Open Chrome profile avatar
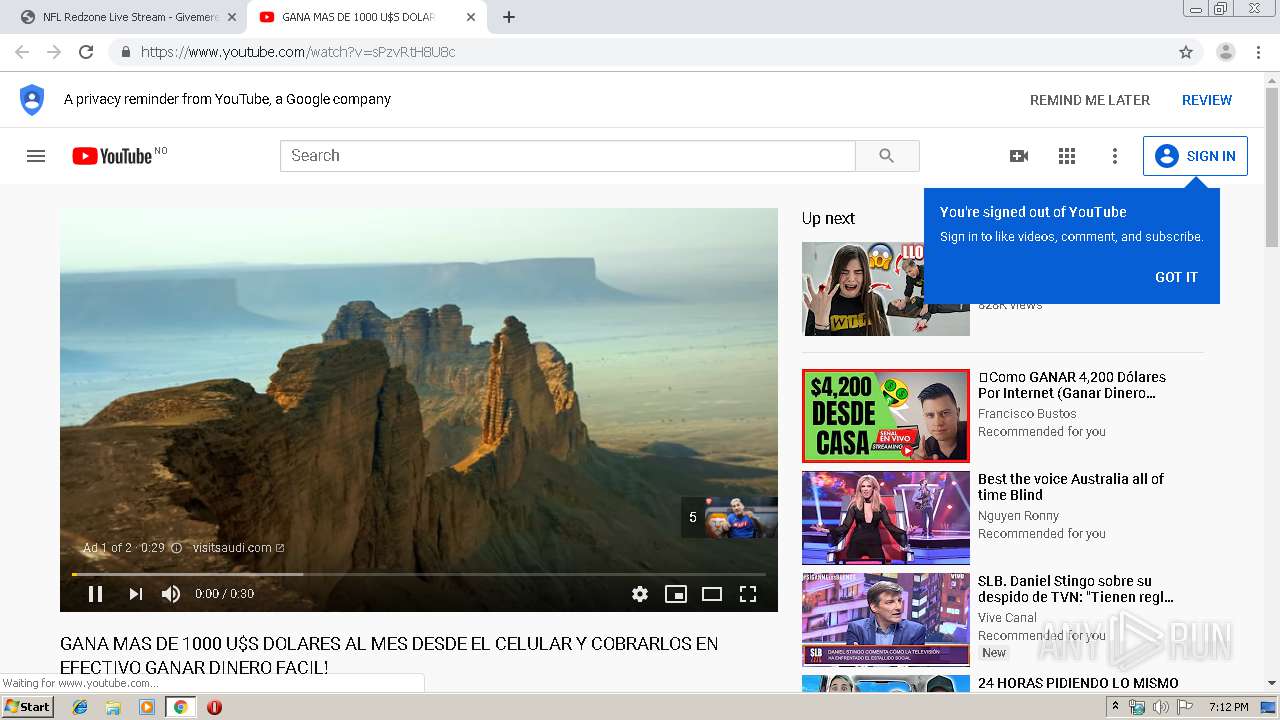The image size is (1280, 720). click(x=1226, y=52)
